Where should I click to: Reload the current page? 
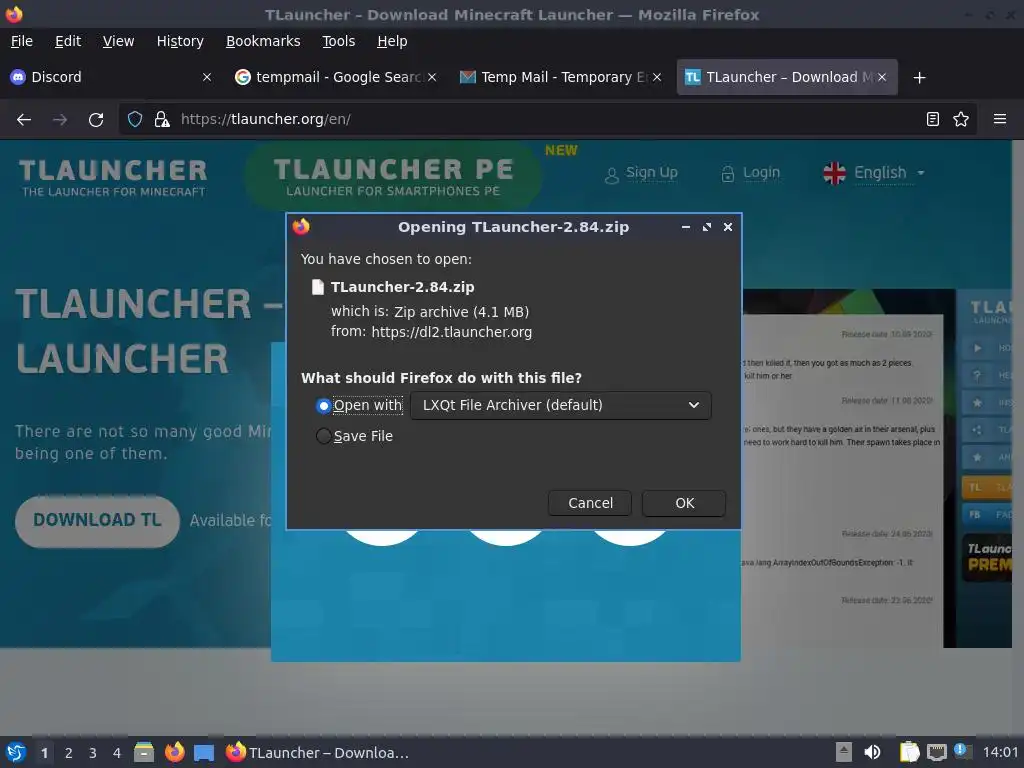point(96,120)
